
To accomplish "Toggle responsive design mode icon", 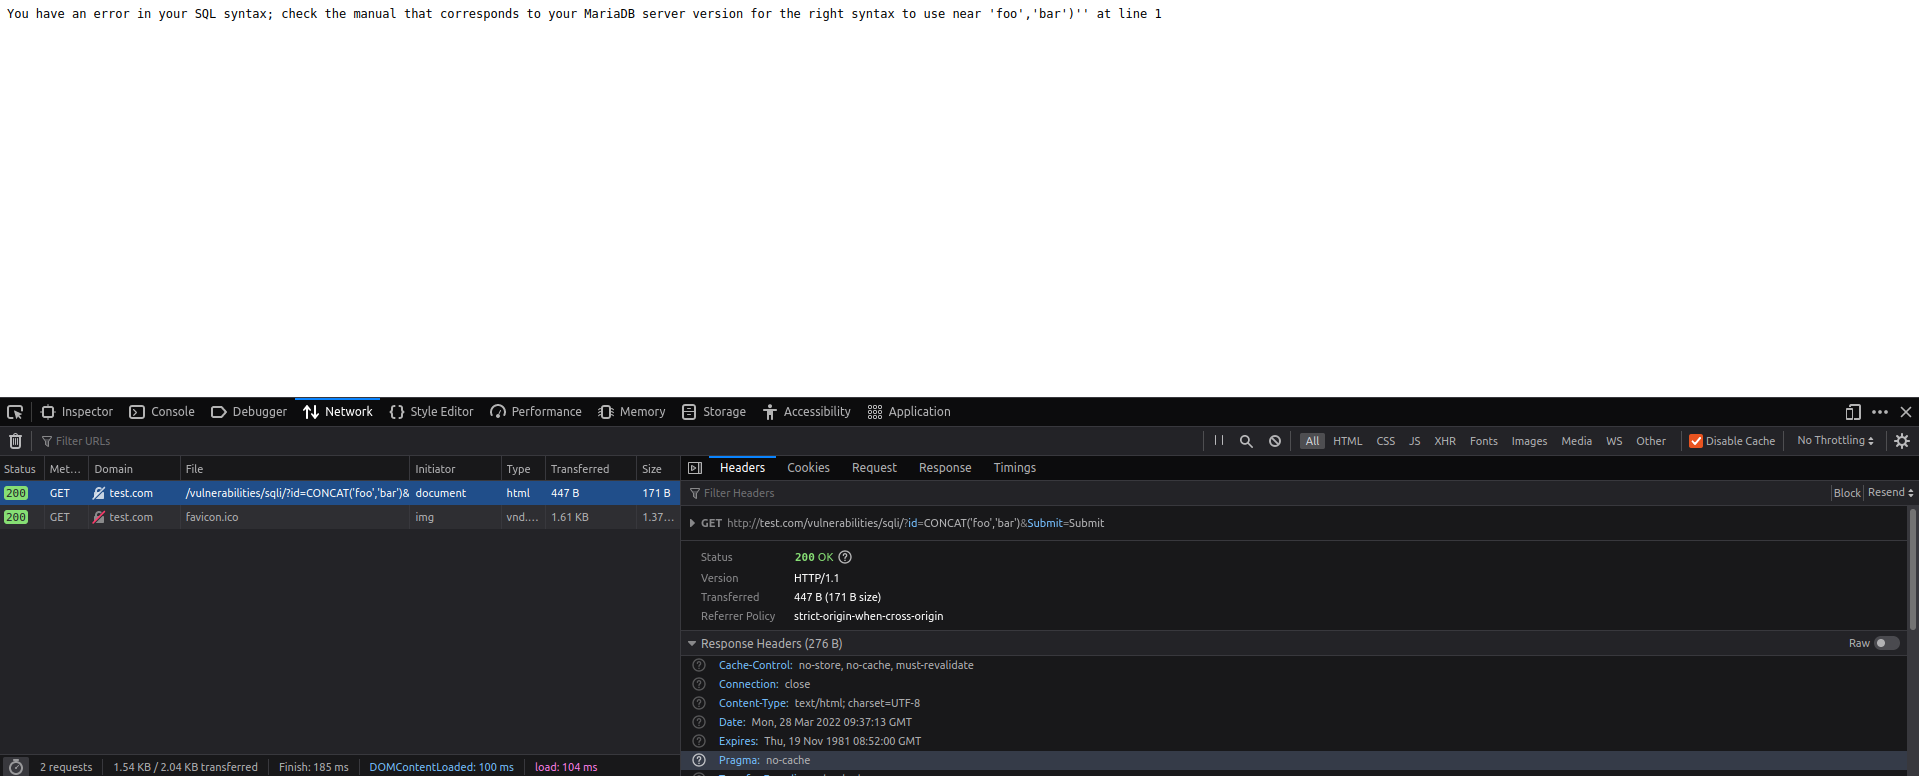I will pos(1853,412).
